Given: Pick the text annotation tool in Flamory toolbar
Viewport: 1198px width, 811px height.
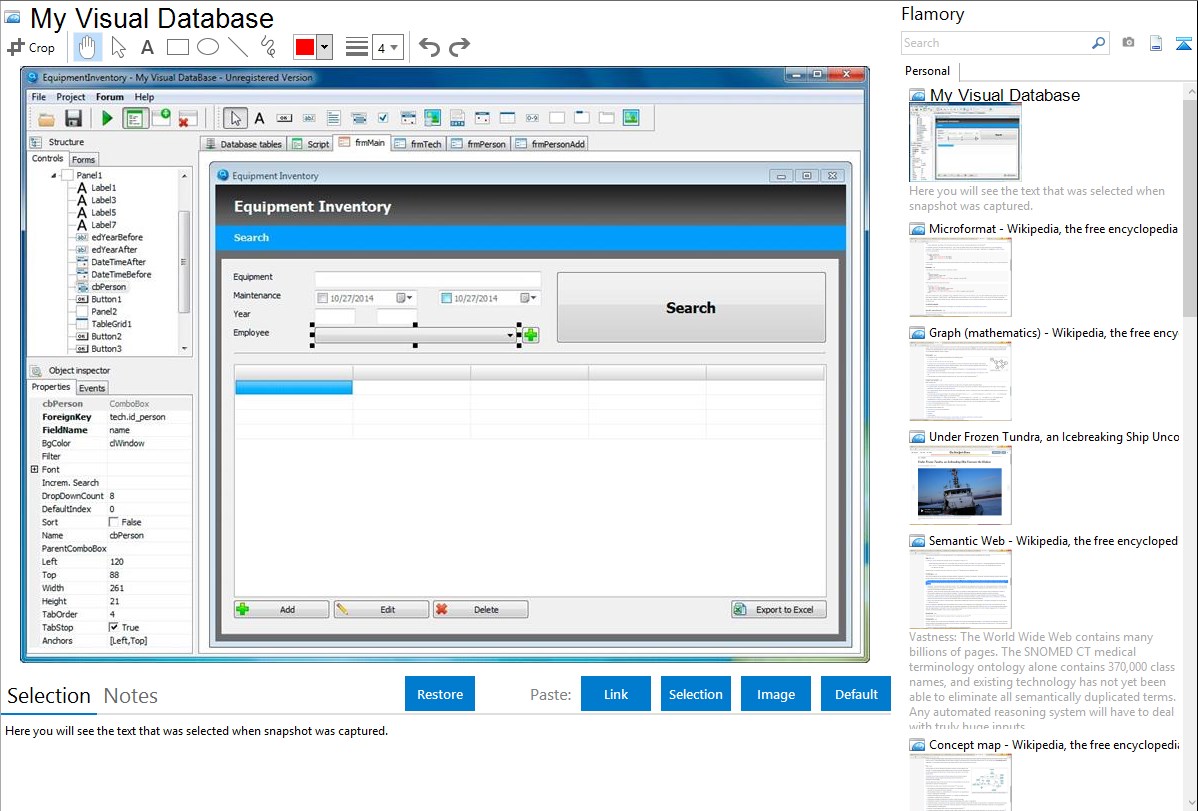Looking at the screenshot, I should click(x=147, y=47).
